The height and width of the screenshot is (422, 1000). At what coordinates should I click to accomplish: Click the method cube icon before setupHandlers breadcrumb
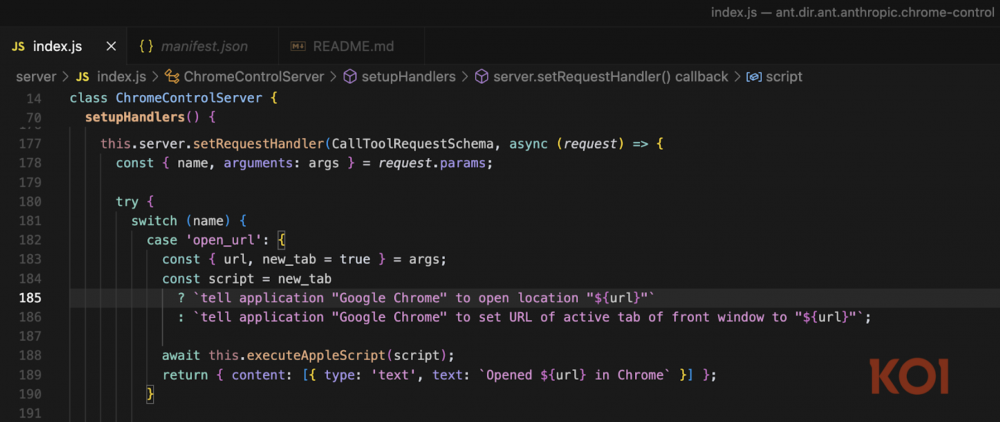click(x=350, y=76)
